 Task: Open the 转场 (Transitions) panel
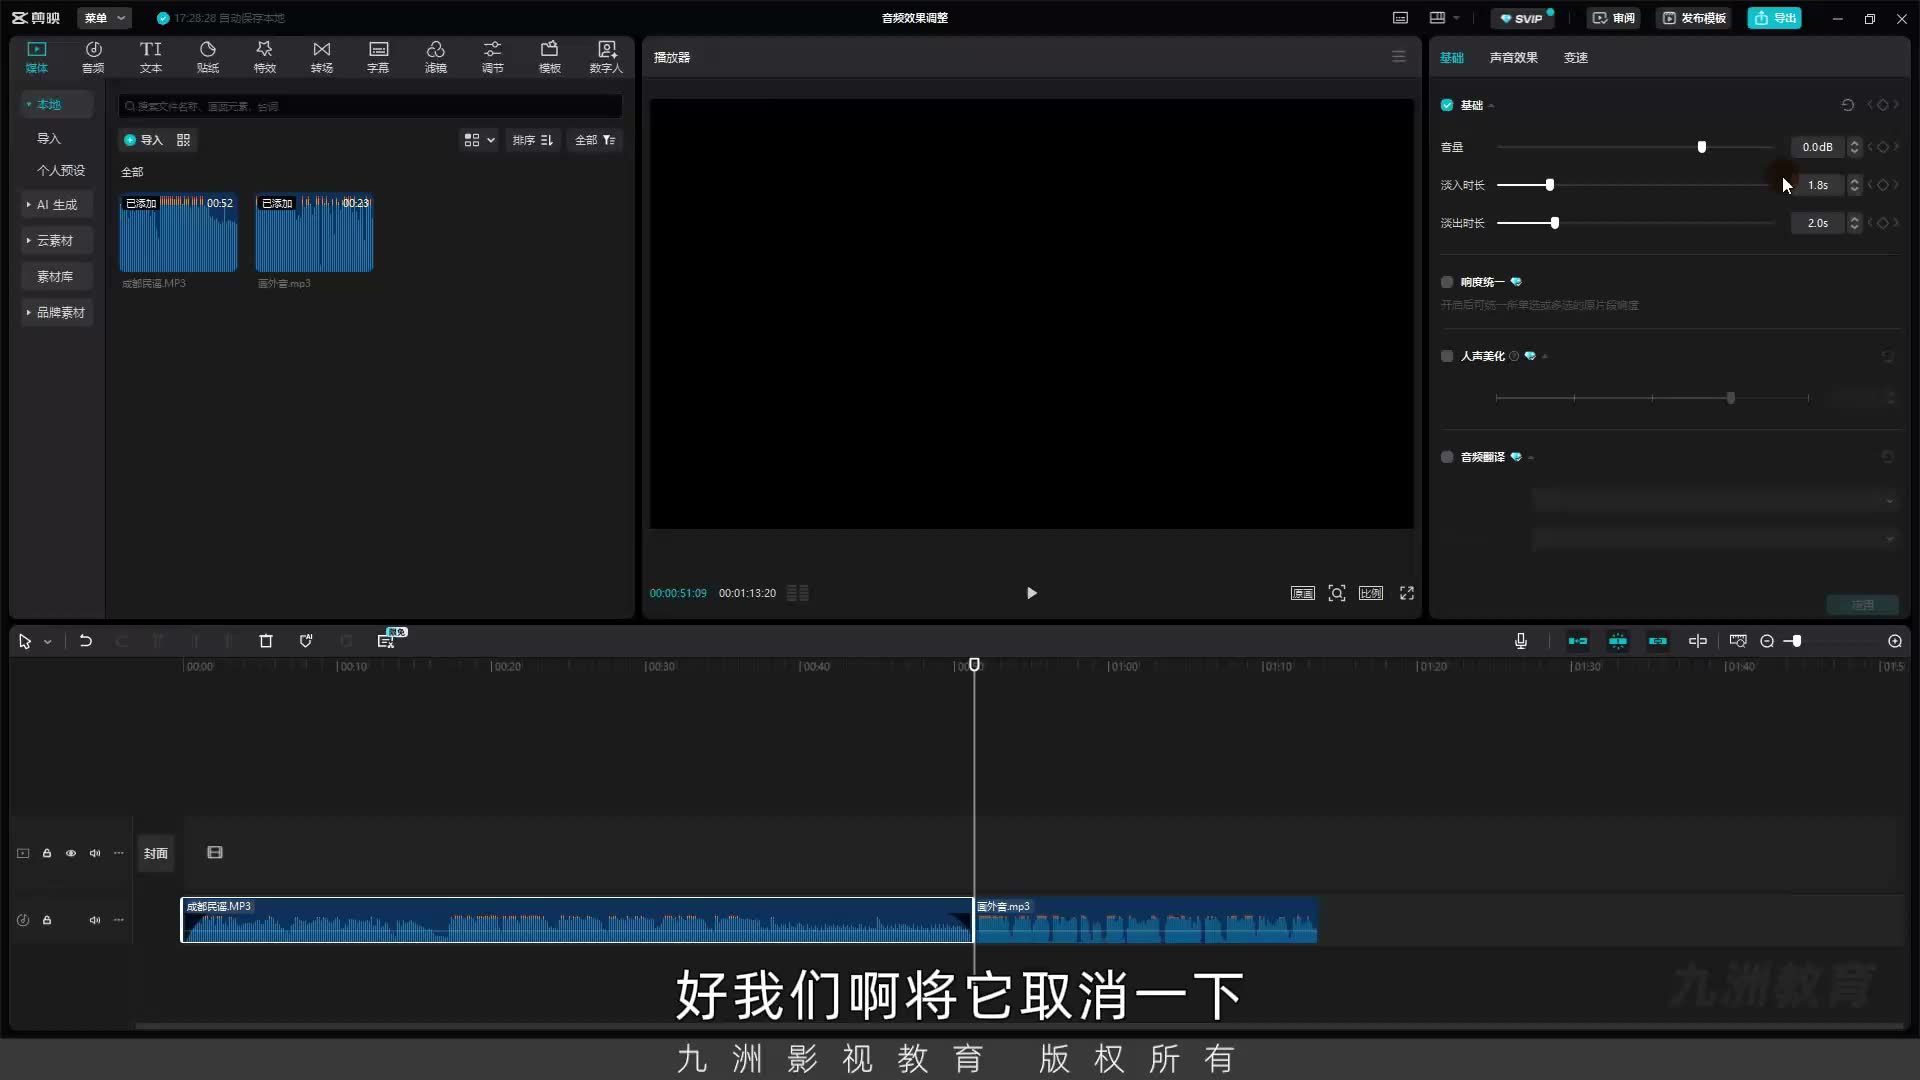click(x=322, y=57)
